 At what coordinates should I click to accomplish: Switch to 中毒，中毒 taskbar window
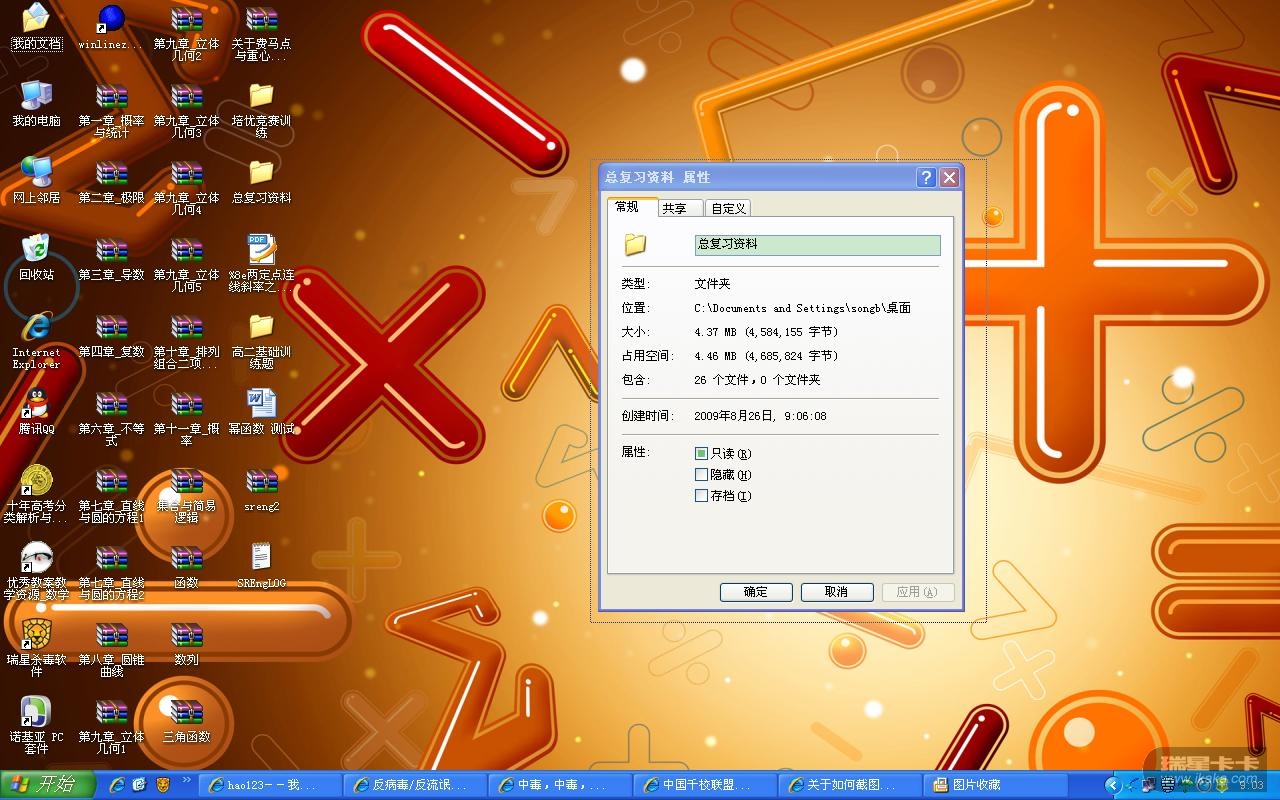pos(560,785)
